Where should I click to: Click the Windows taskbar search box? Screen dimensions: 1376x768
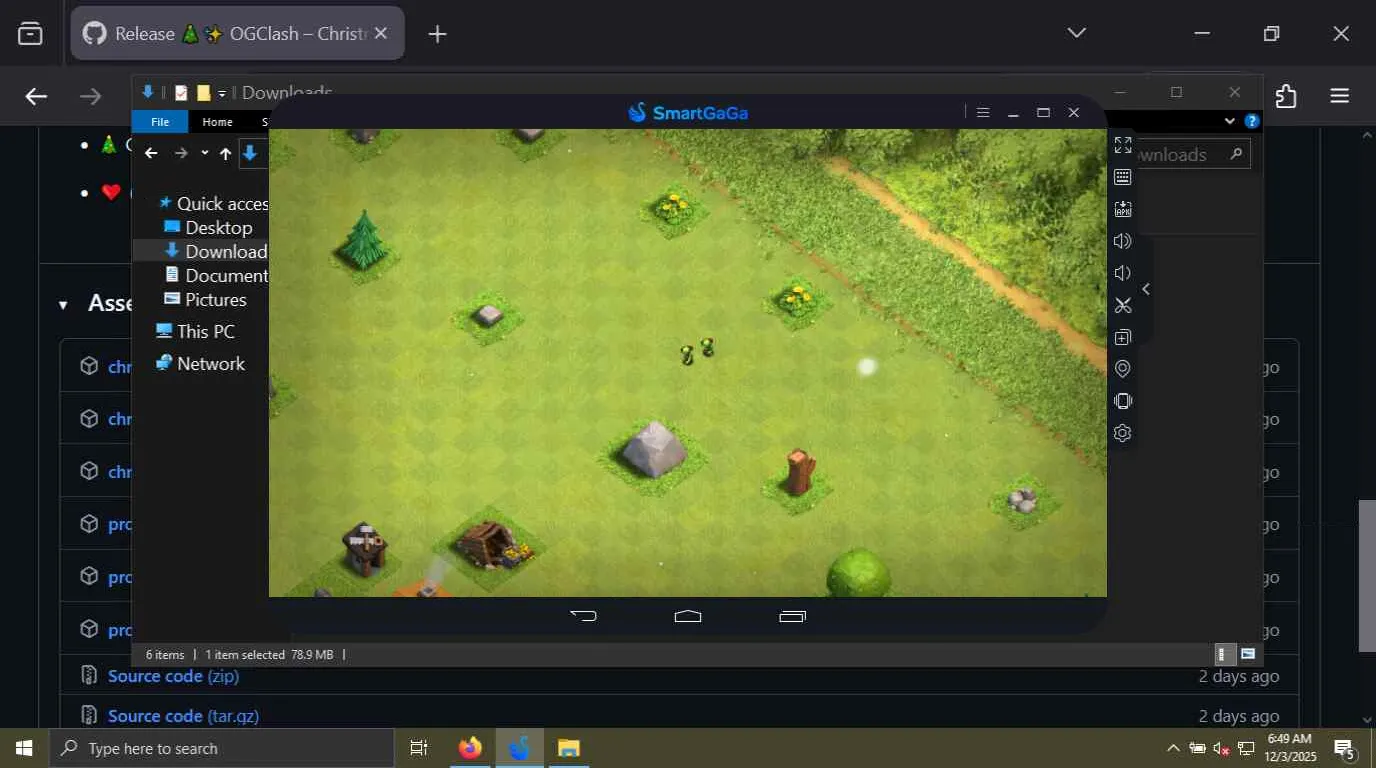click(221, 748)
